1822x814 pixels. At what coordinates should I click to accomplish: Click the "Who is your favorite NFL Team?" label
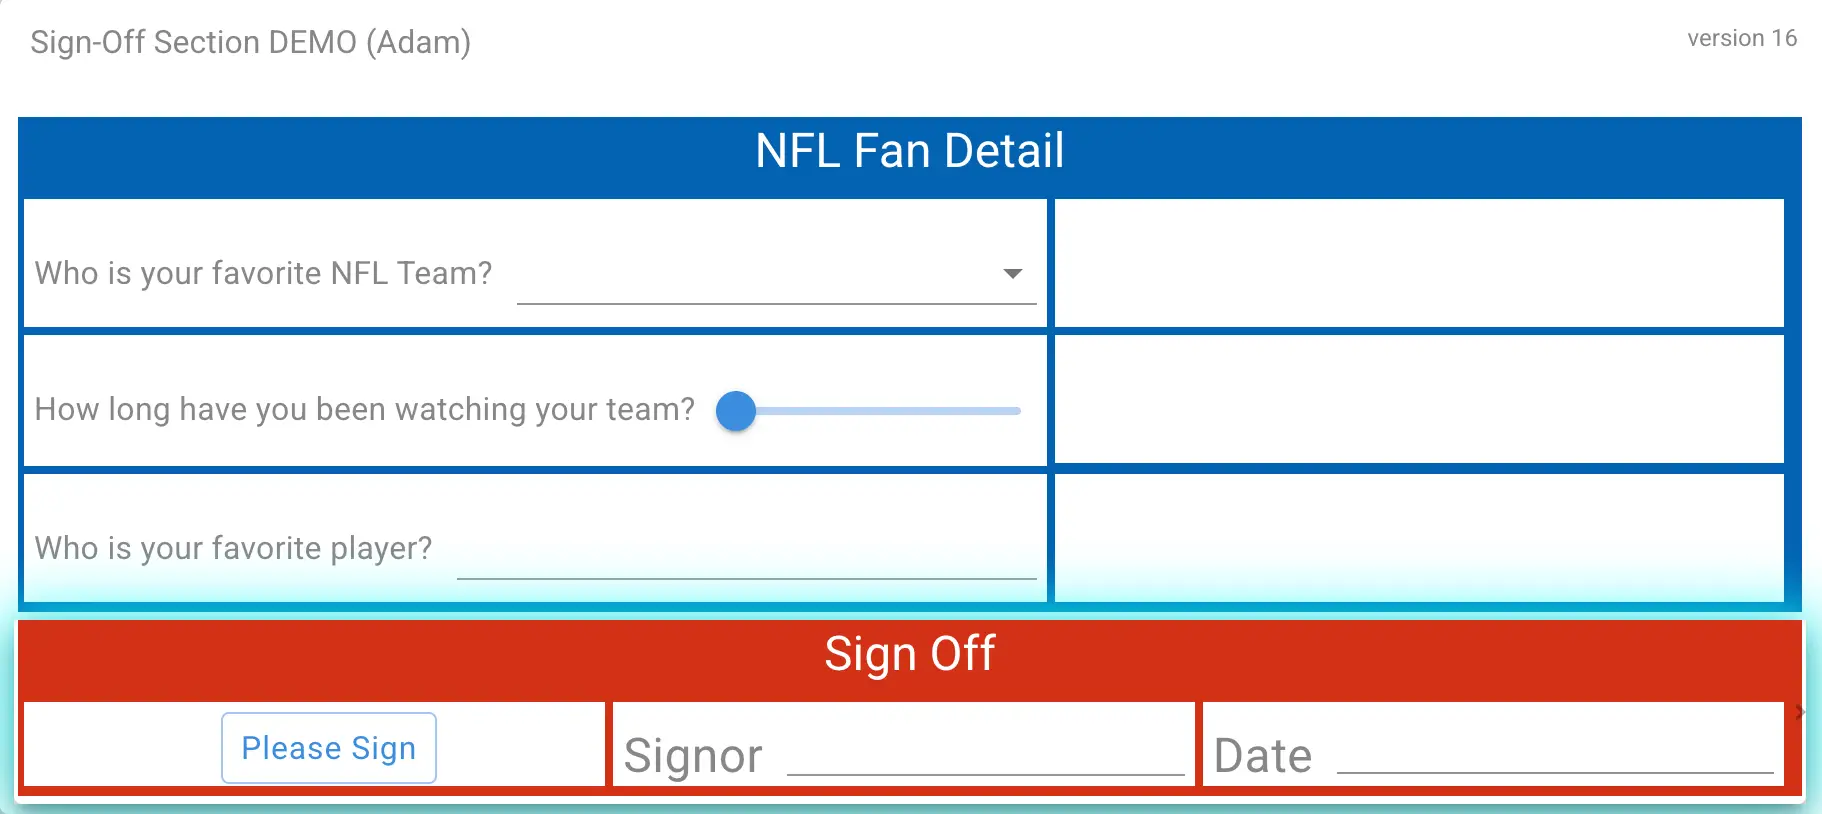263,274
